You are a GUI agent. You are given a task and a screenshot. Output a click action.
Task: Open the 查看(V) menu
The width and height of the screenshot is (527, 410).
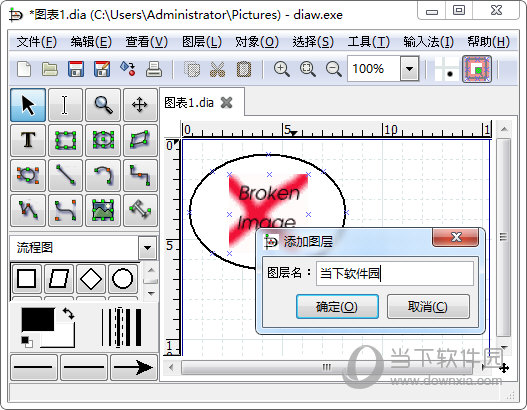pyautogui.click(x=146, y=42)
